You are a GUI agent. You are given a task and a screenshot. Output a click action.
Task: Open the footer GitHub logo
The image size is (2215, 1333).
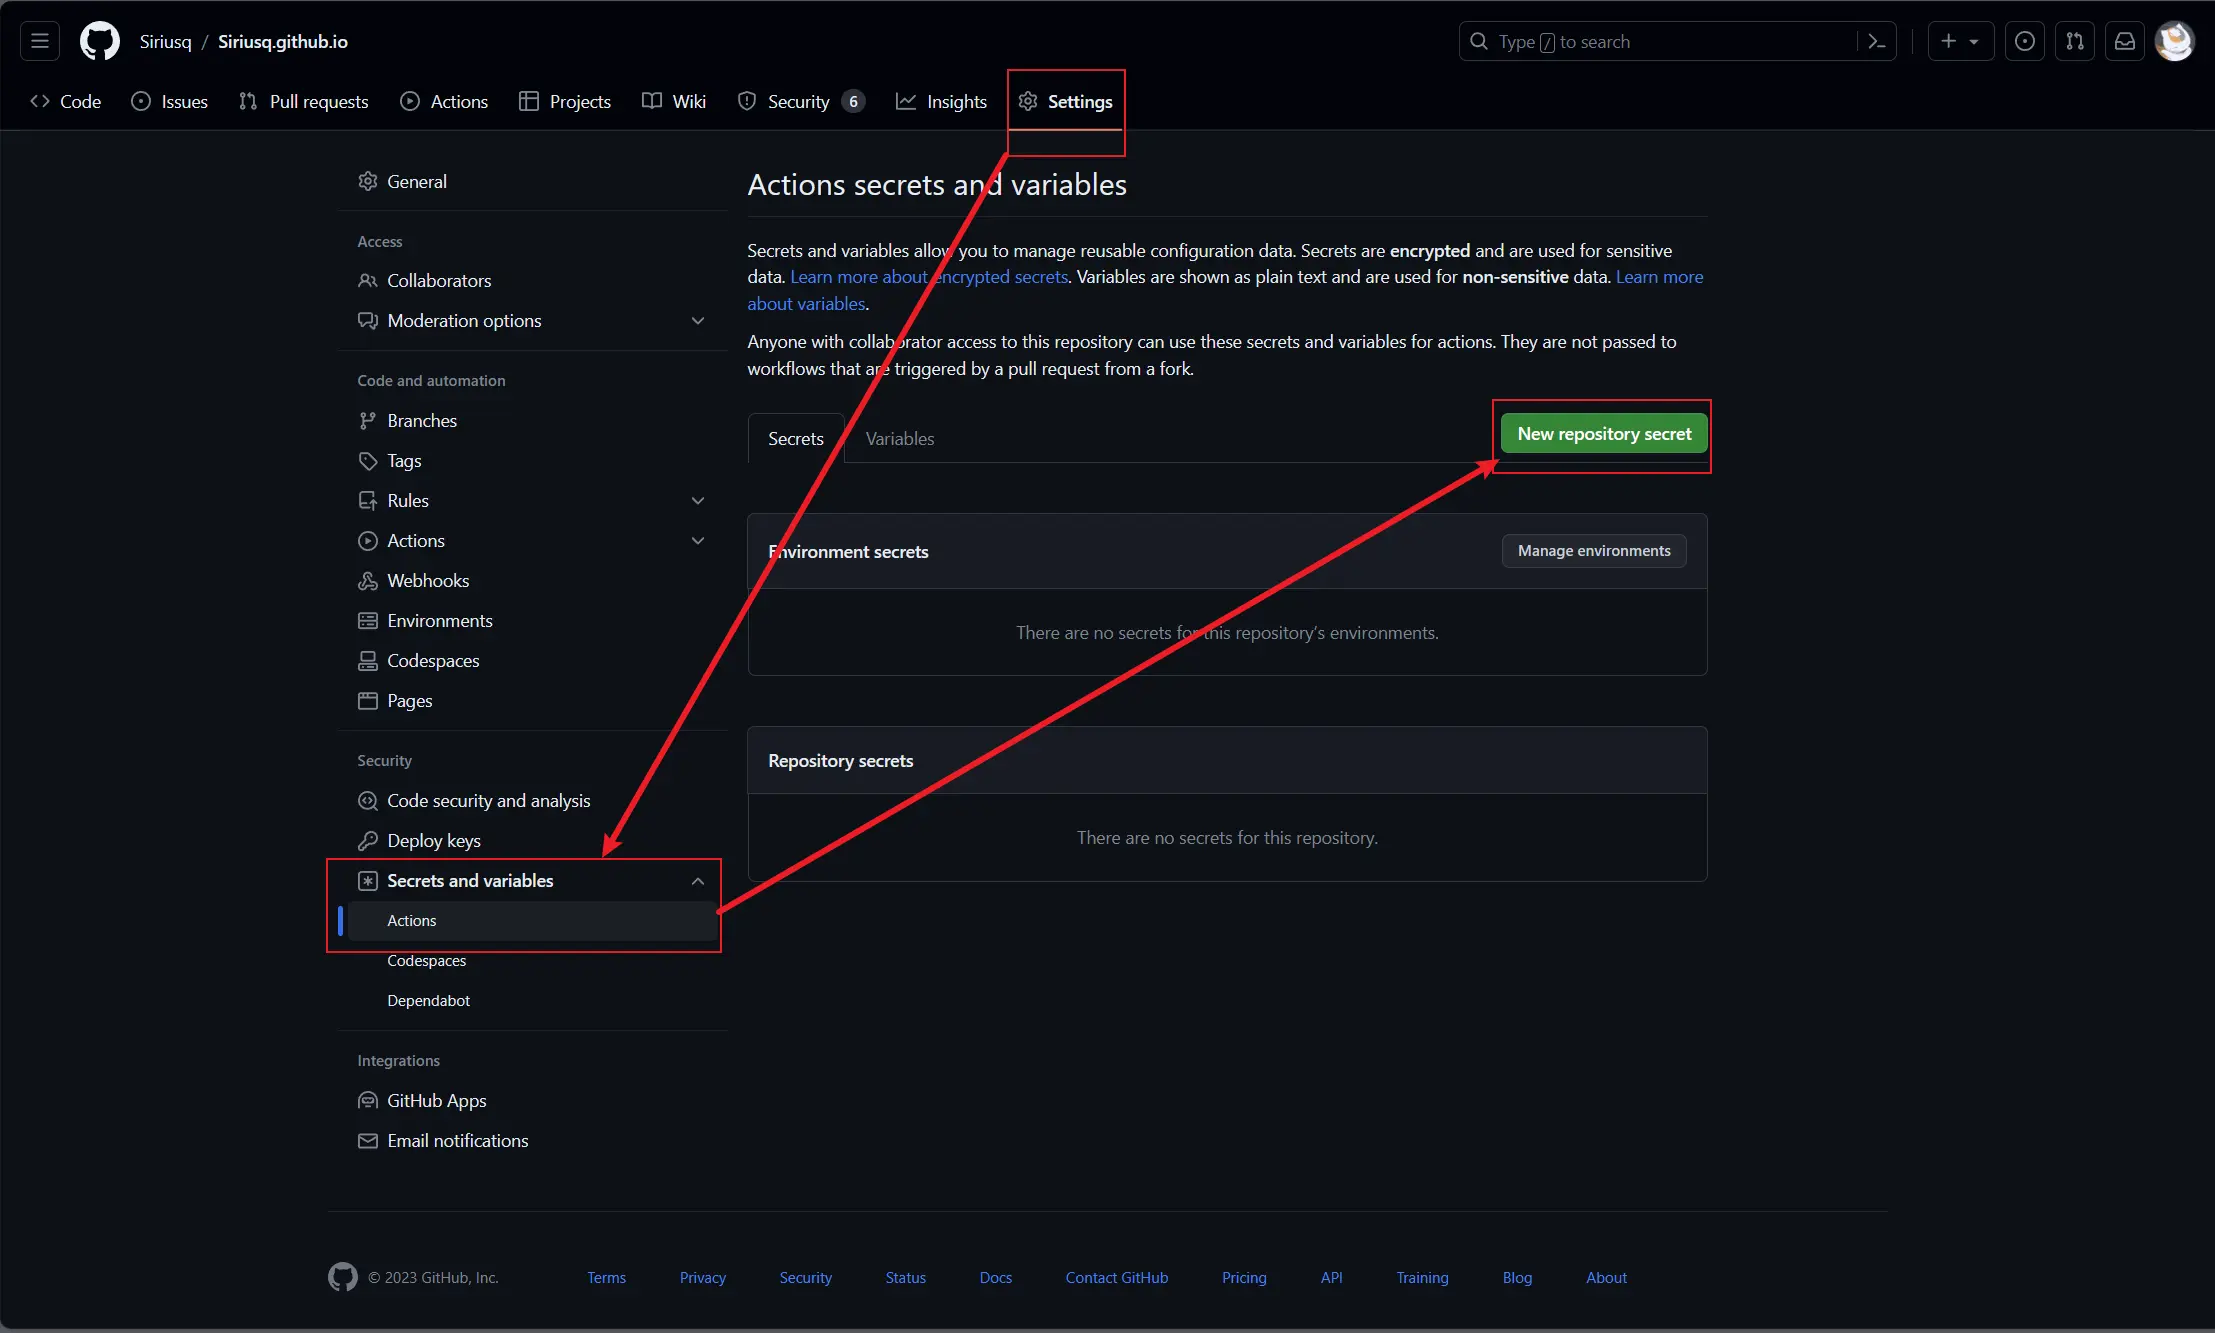(x=343, y=1277)
